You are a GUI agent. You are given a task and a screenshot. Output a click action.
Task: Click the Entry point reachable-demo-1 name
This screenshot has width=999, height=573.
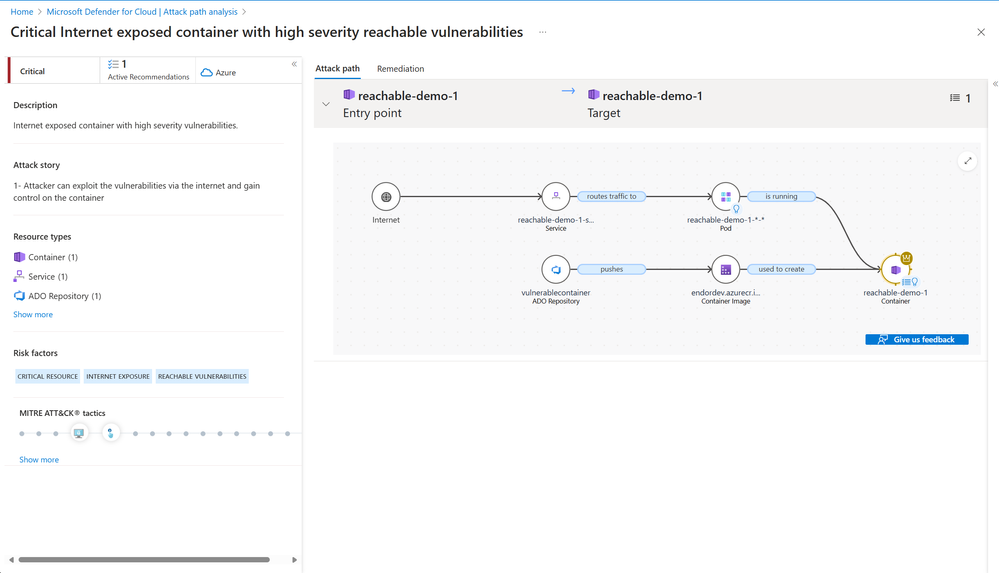click(408, 96)
